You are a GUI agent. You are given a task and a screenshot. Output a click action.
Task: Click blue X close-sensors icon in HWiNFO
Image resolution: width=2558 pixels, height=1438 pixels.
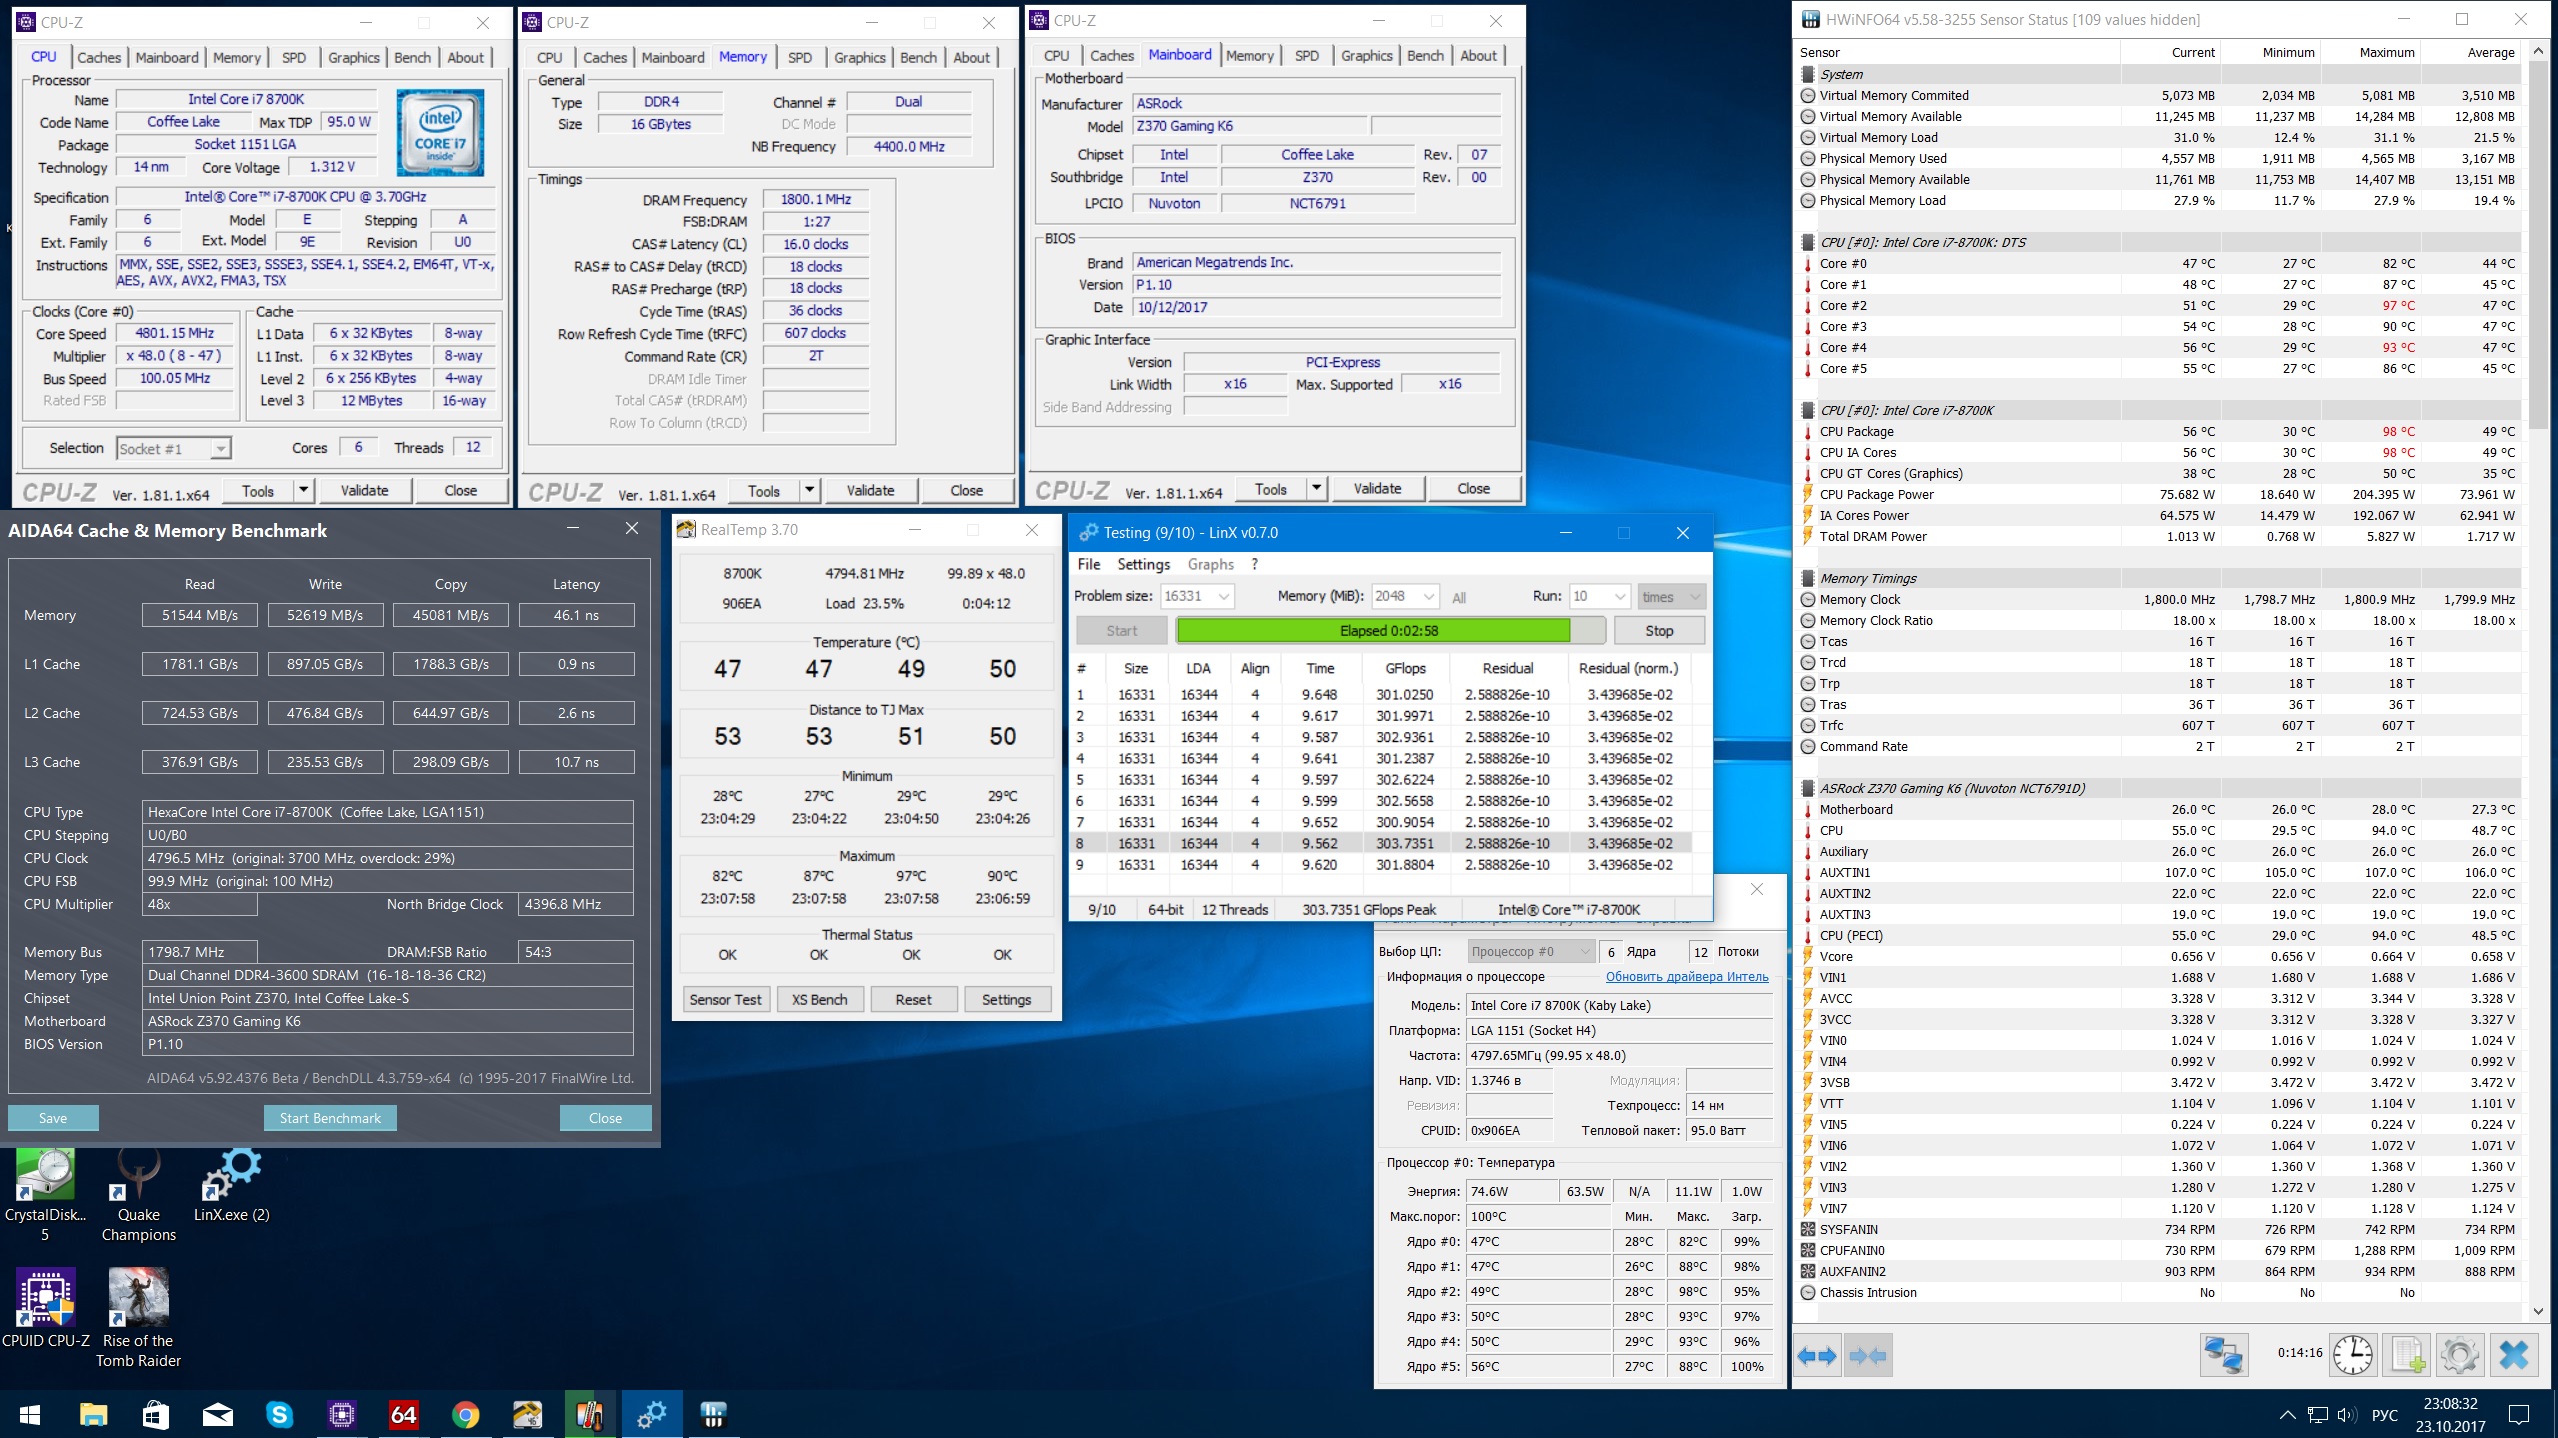2513,1356
